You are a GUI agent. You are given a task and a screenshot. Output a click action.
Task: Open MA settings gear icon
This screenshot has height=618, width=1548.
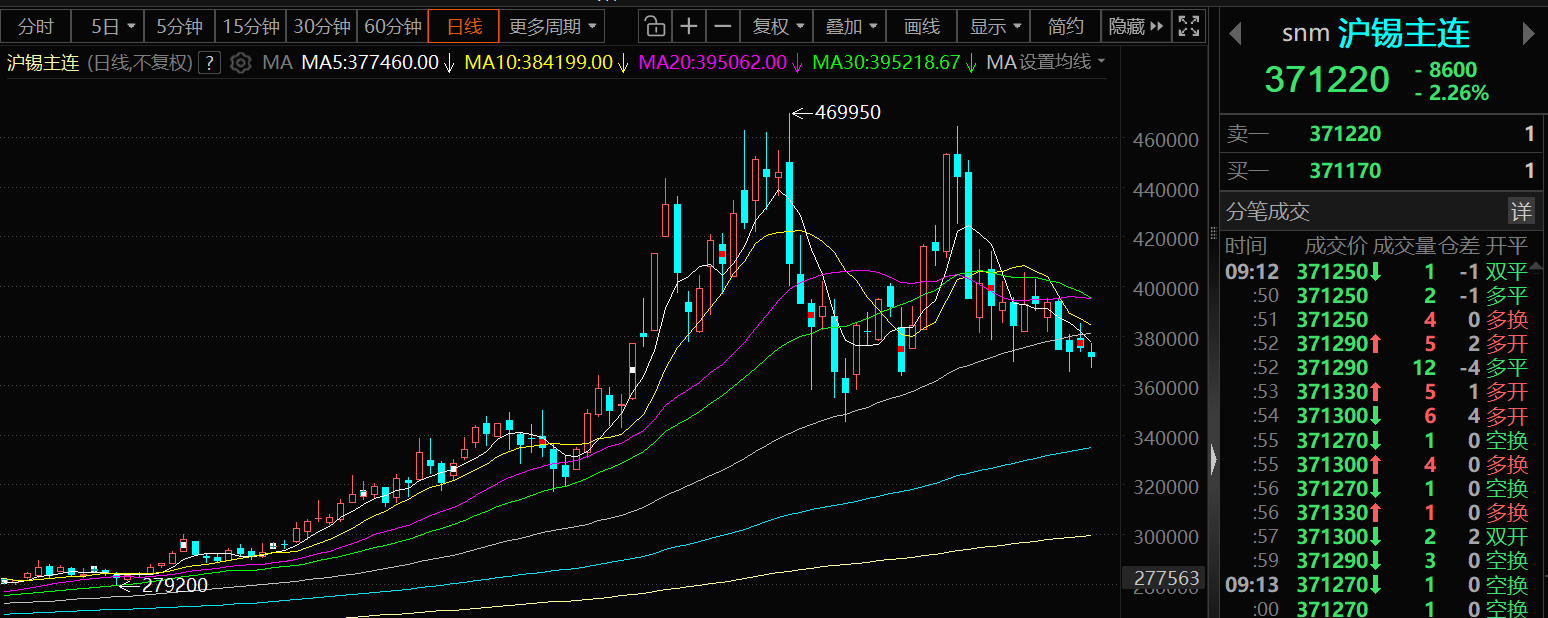[x=240, y=63]
